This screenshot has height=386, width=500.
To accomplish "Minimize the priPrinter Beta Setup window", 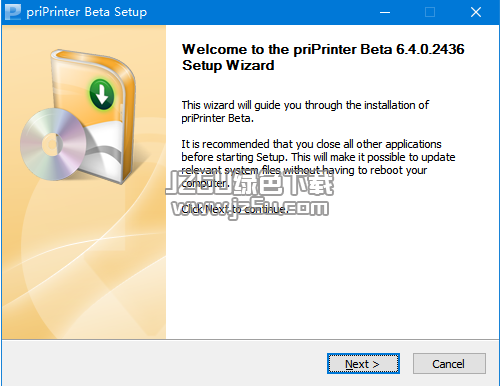I will tap(385, 12).
